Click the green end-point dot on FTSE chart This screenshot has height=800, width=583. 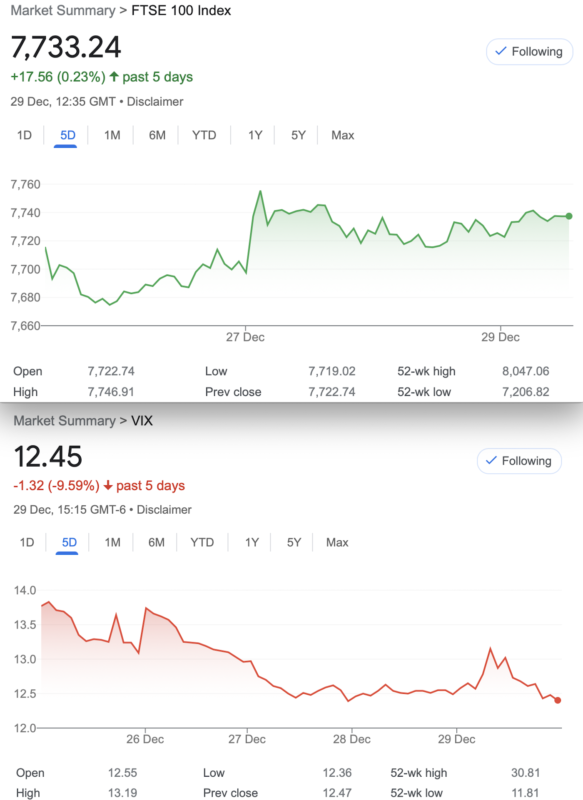point(569,216)
